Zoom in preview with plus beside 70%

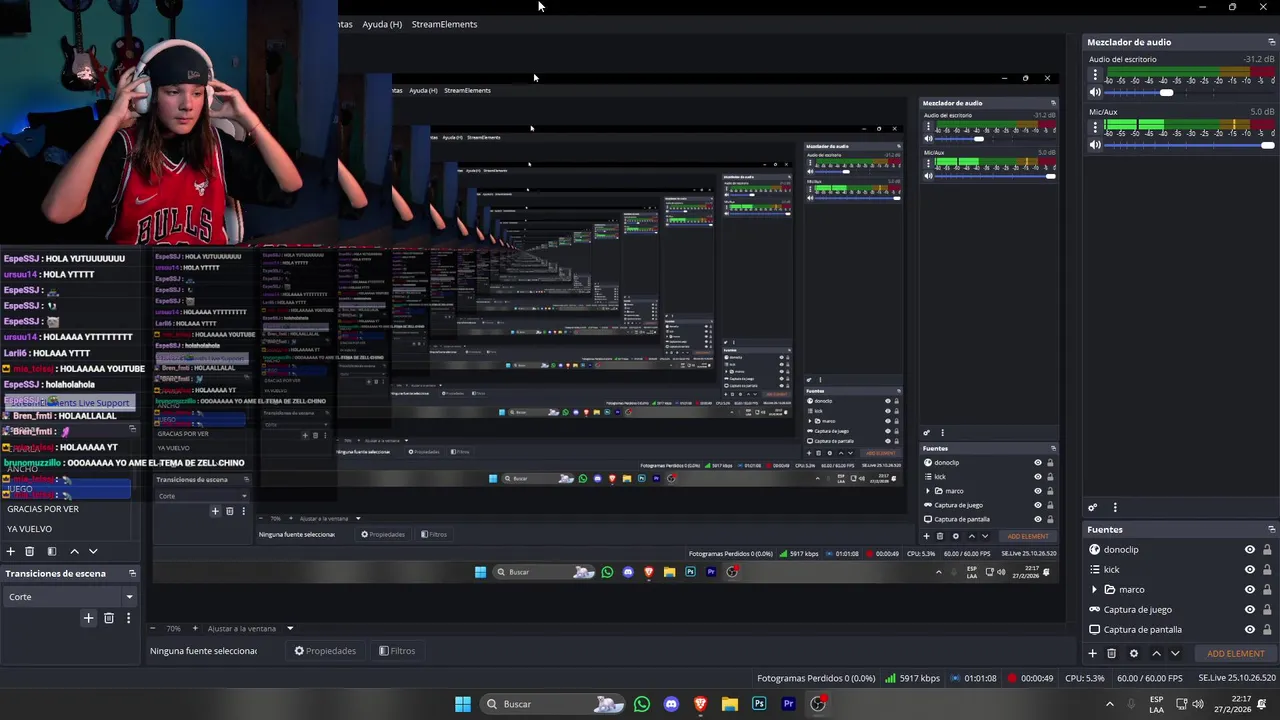tap(195, 628)
